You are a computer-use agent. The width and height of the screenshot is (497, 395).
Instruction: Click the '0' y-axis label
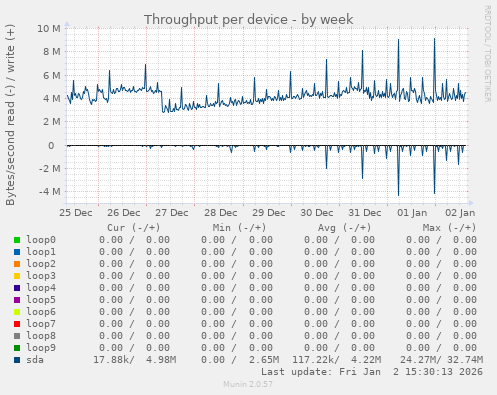pyautogui.click(x=51, y=146)
